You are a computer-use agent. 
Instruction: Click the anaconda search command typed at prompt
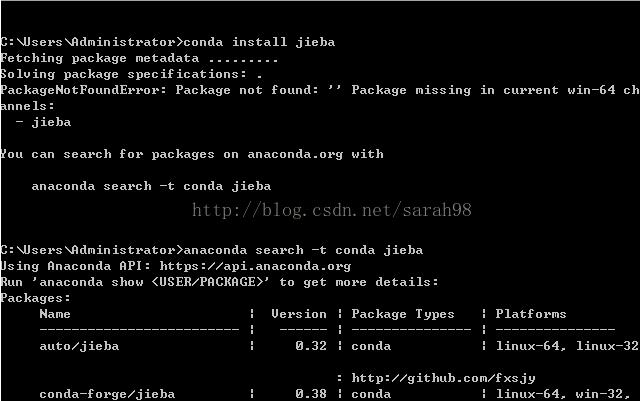303,250
